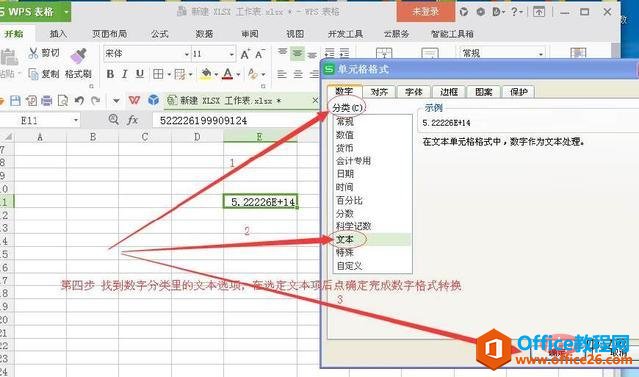
Task: Click the clear format eraser icon
Action: pyautogui.click(x=253, y=74)
